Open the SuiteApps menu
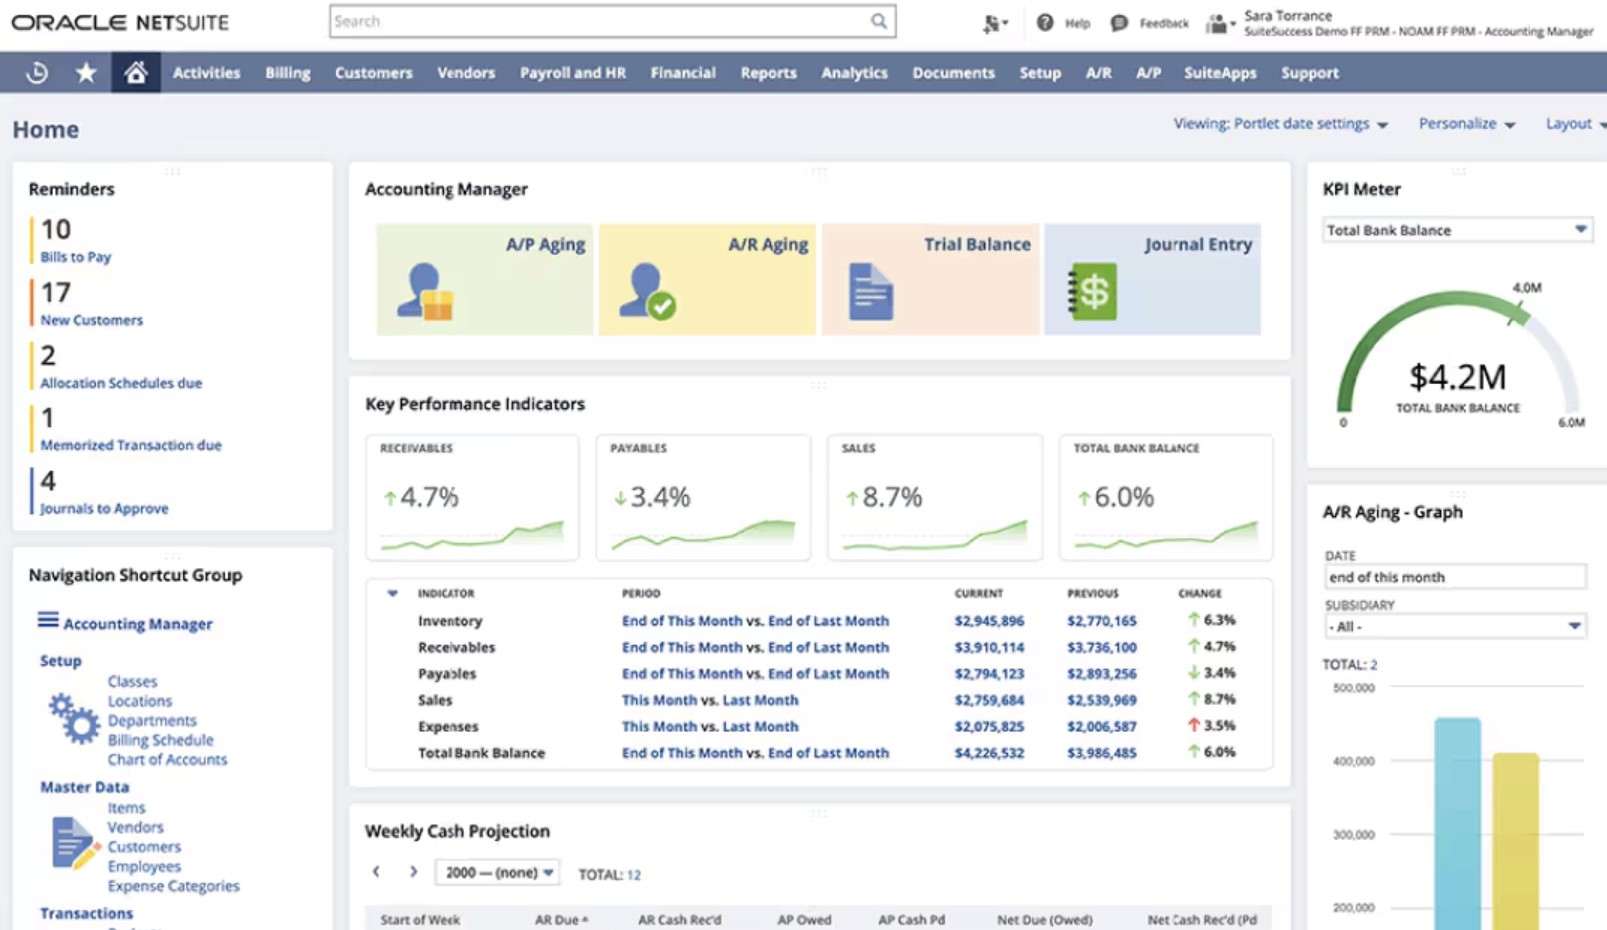1607x930 pixels. [x=1220, y=73]
